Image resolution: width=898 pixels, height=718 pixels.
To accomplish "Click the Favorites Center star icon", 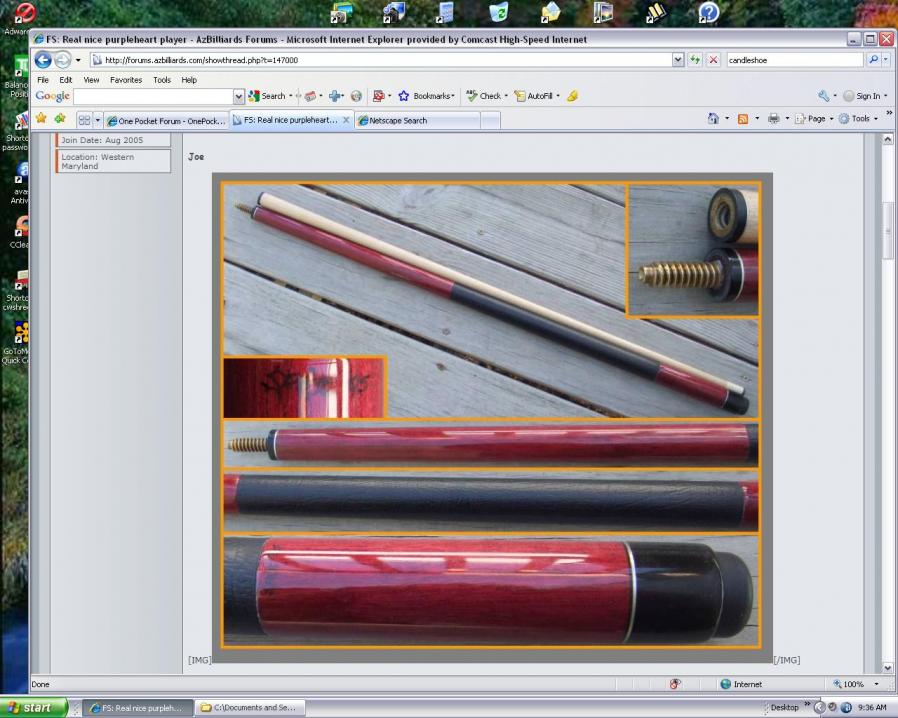I will click(41, 118).
